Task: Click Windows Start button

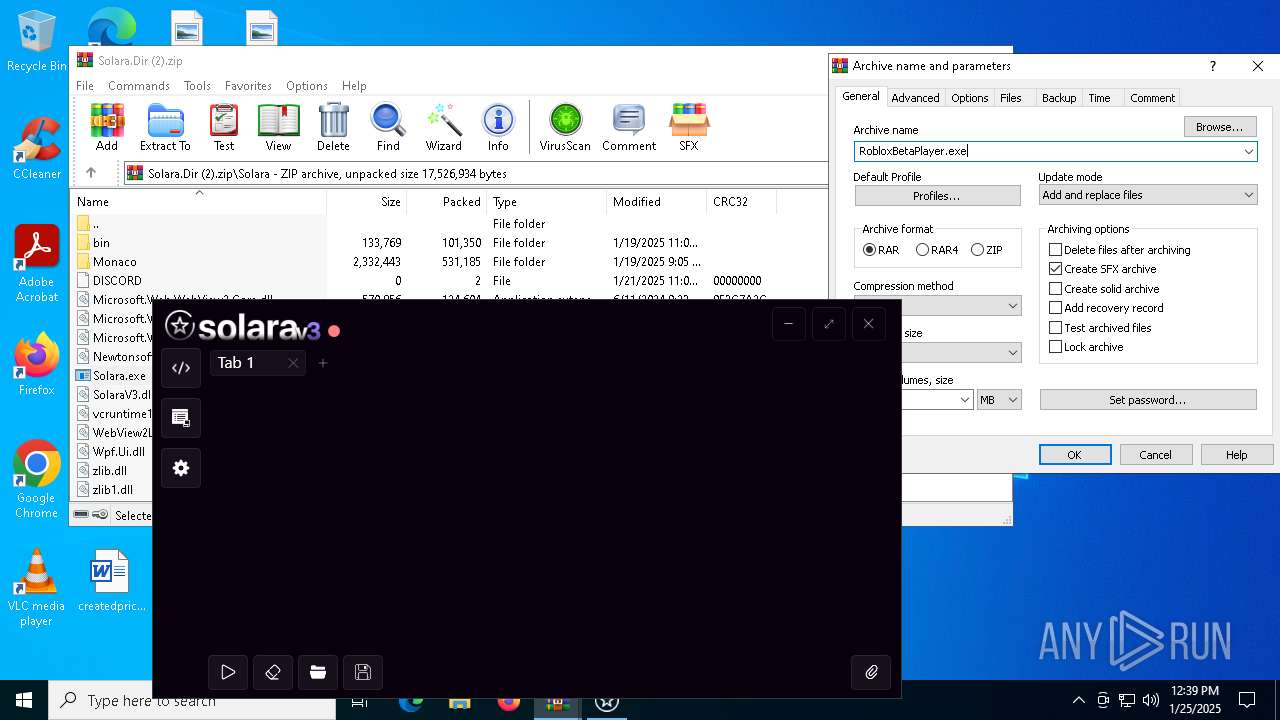Action: tap(24, 700)
